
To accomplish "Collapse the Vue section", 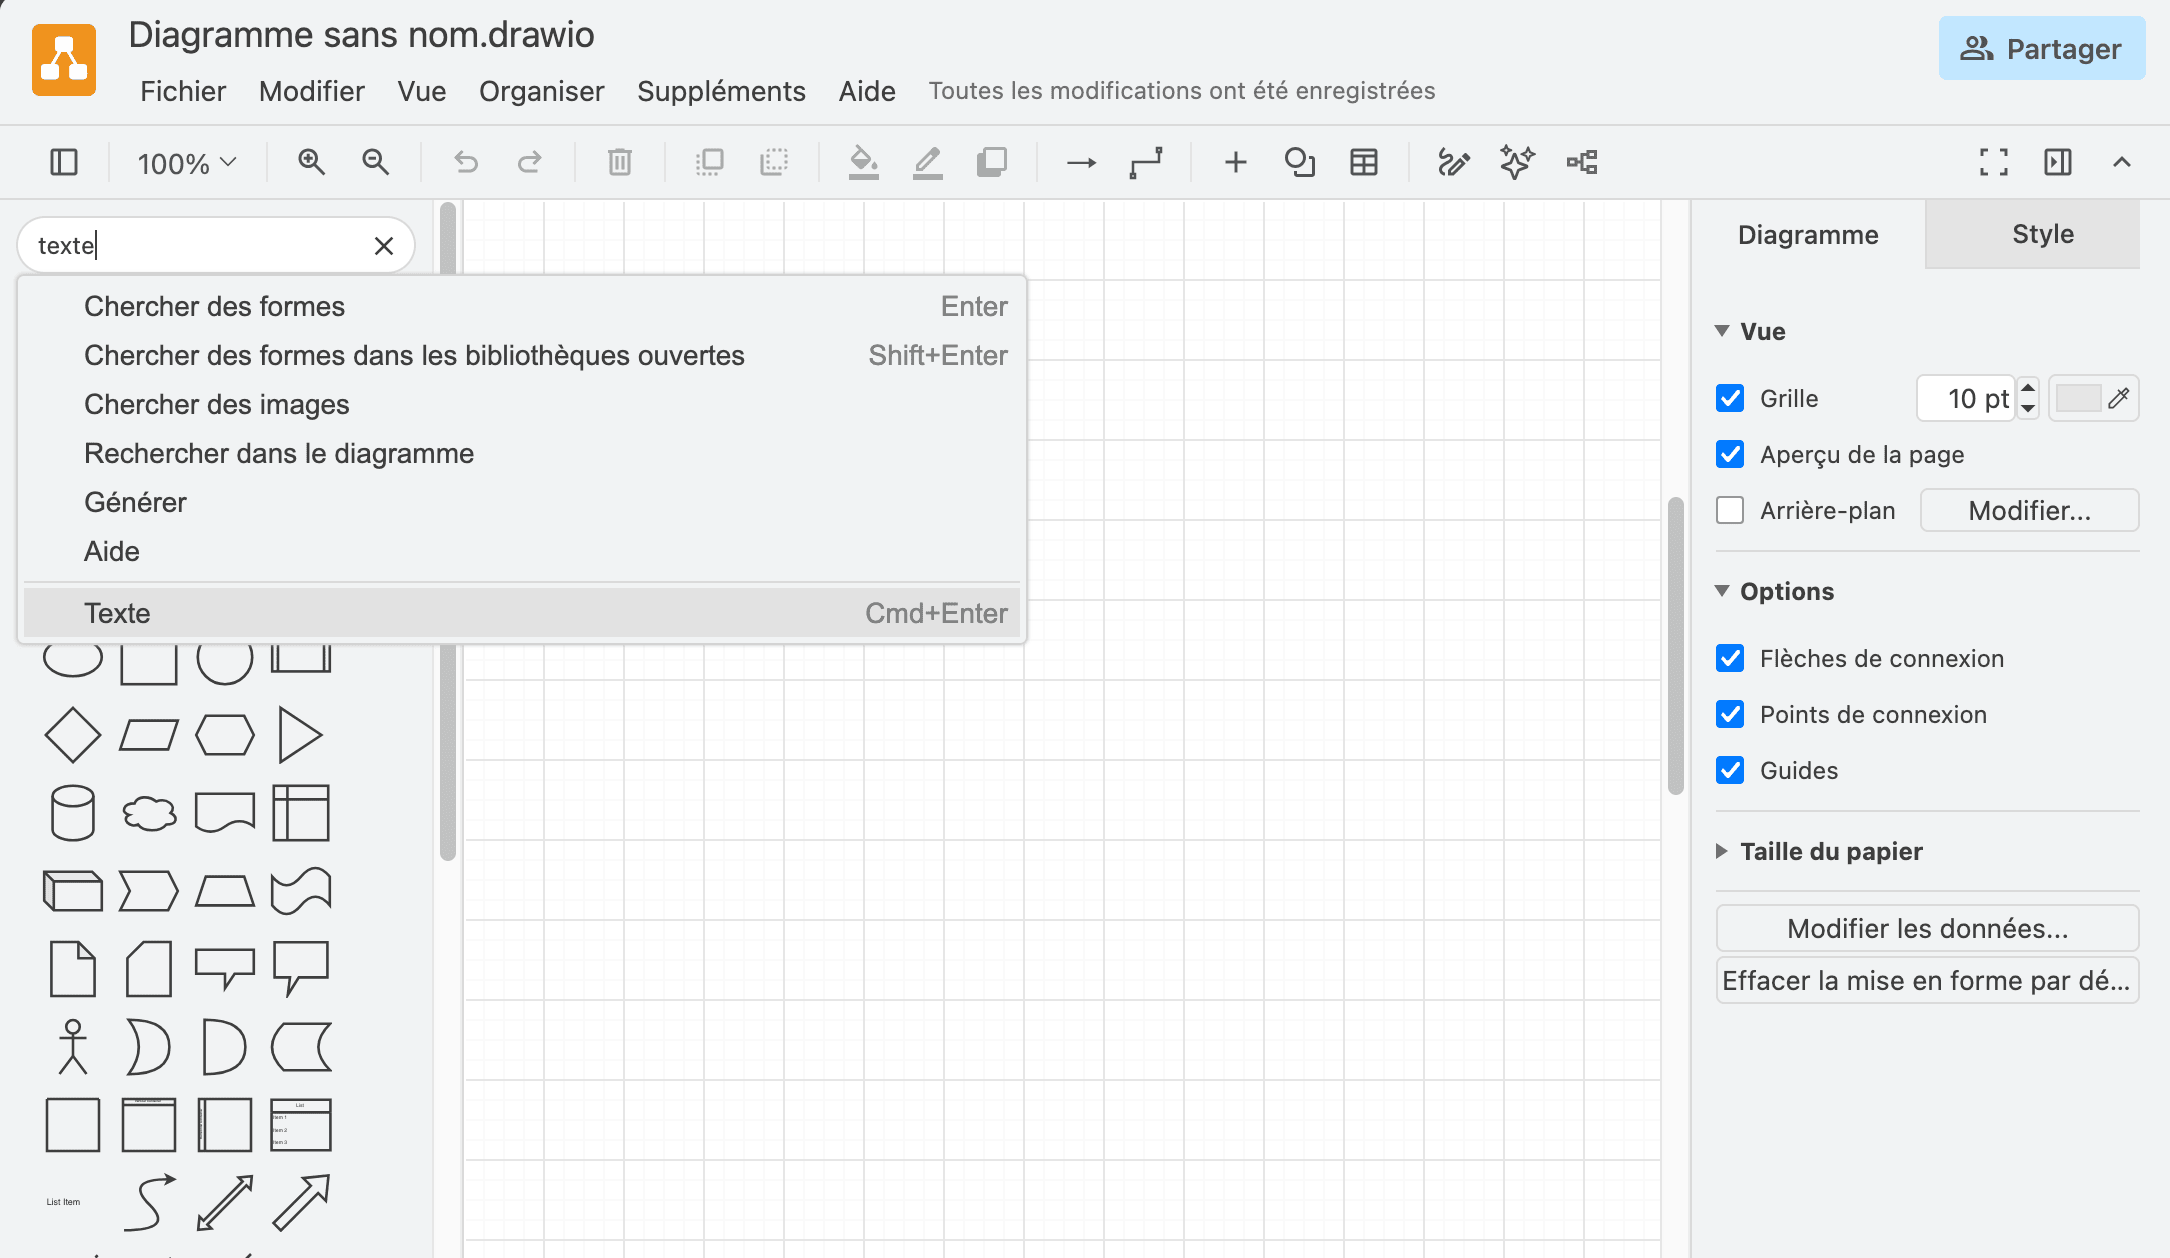I will coord(1722,331).
